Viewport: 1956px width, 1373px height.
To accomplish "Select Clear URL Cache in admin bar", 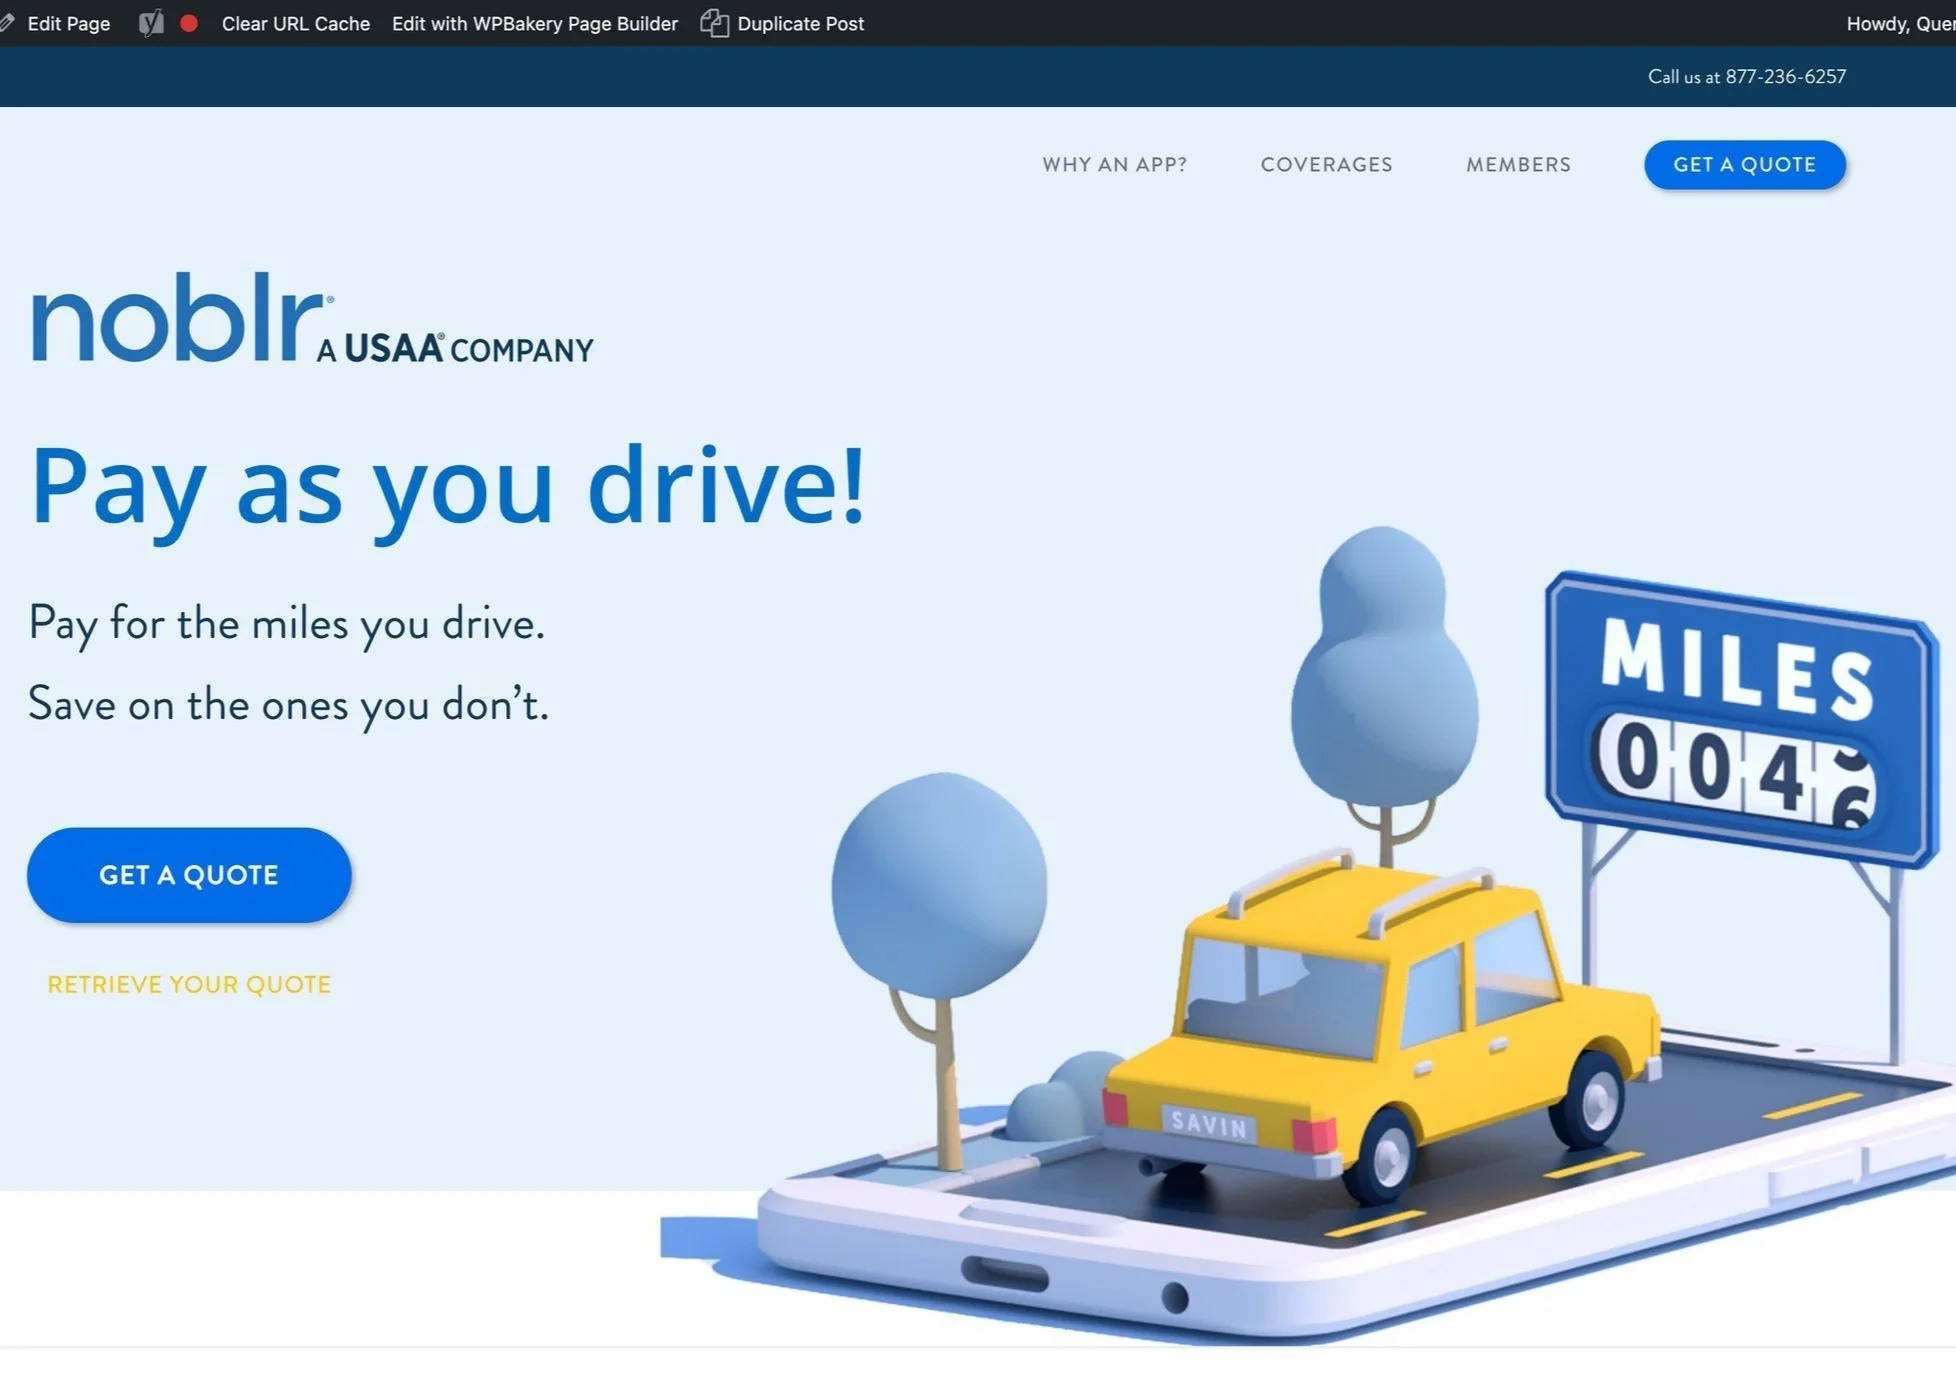I will pyautogui.click(x=295, y=23).
